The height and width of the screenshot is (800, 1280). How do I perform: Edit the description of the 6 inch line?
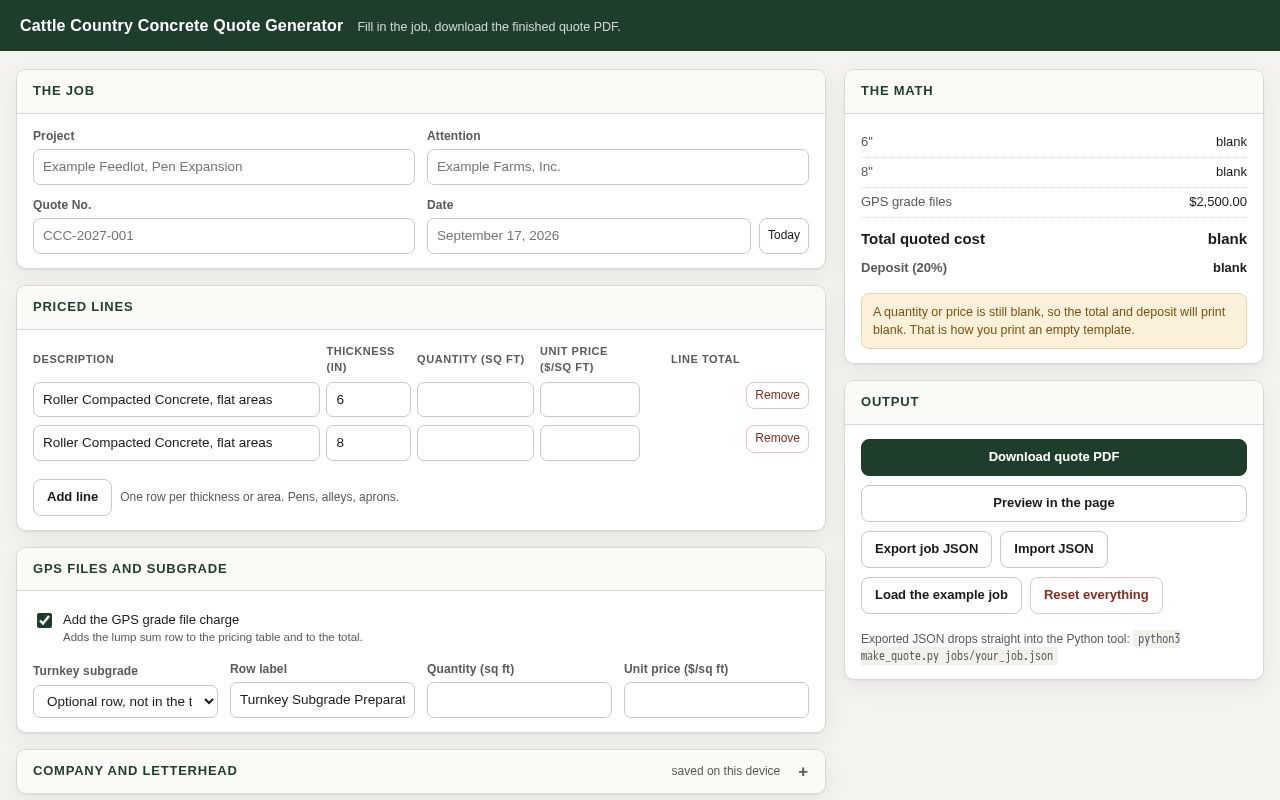coord(176,399)
